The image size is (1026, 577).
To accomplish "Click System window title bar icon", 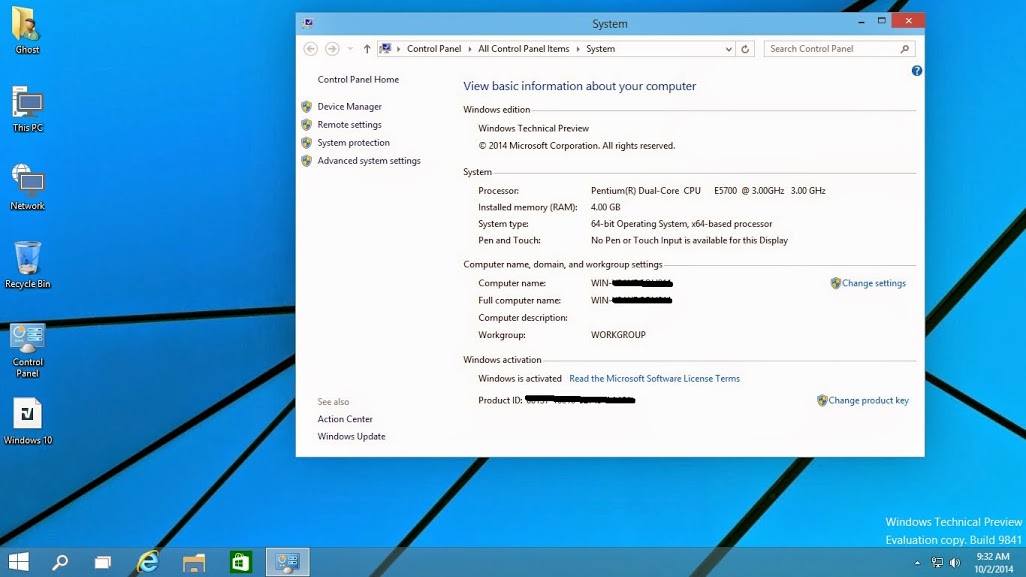I will tap(308, 24).
